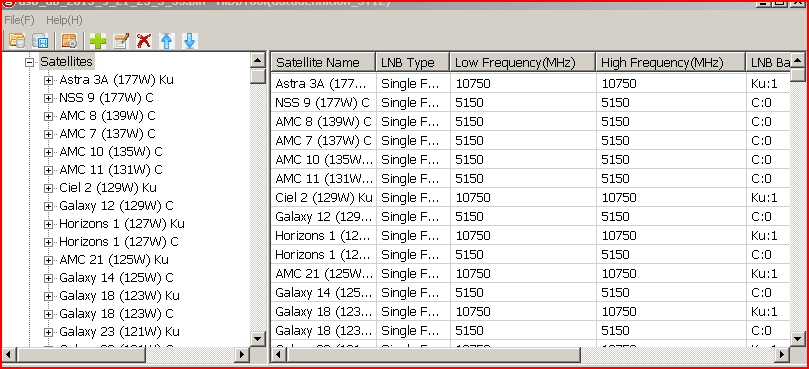Sort by Low Frequency(MHz) column header

(523, 62)
